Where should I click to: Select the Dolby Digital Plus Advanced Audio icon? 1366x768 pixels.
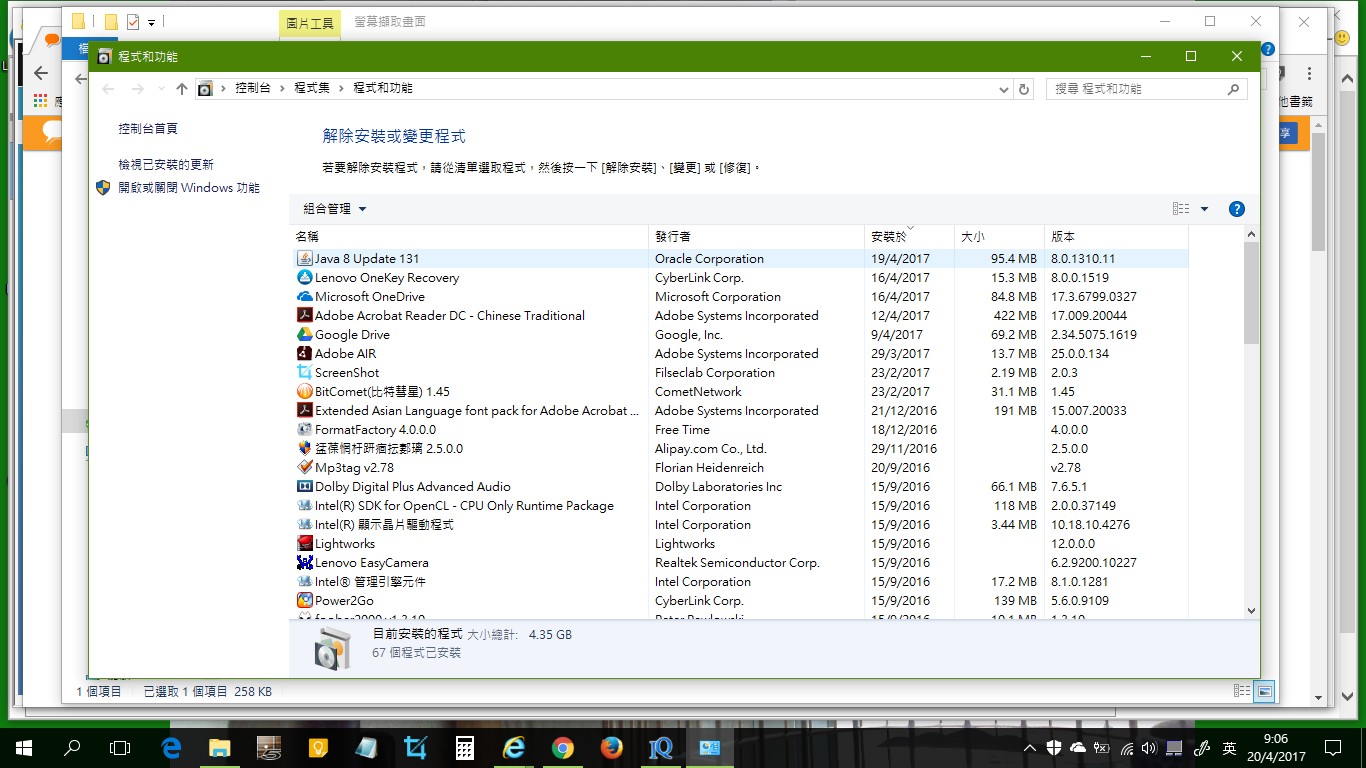pyautogui.click(x=305, y=487)
